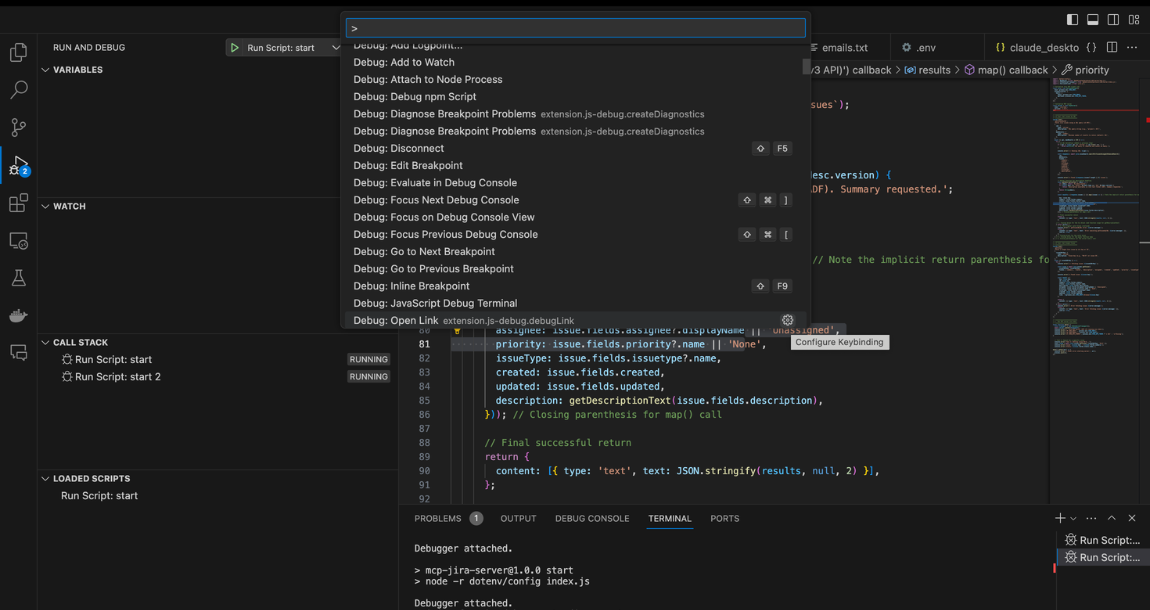1150x610 pixels.
Task: Open the emails.txt editor tab
Action: [844, 47]
